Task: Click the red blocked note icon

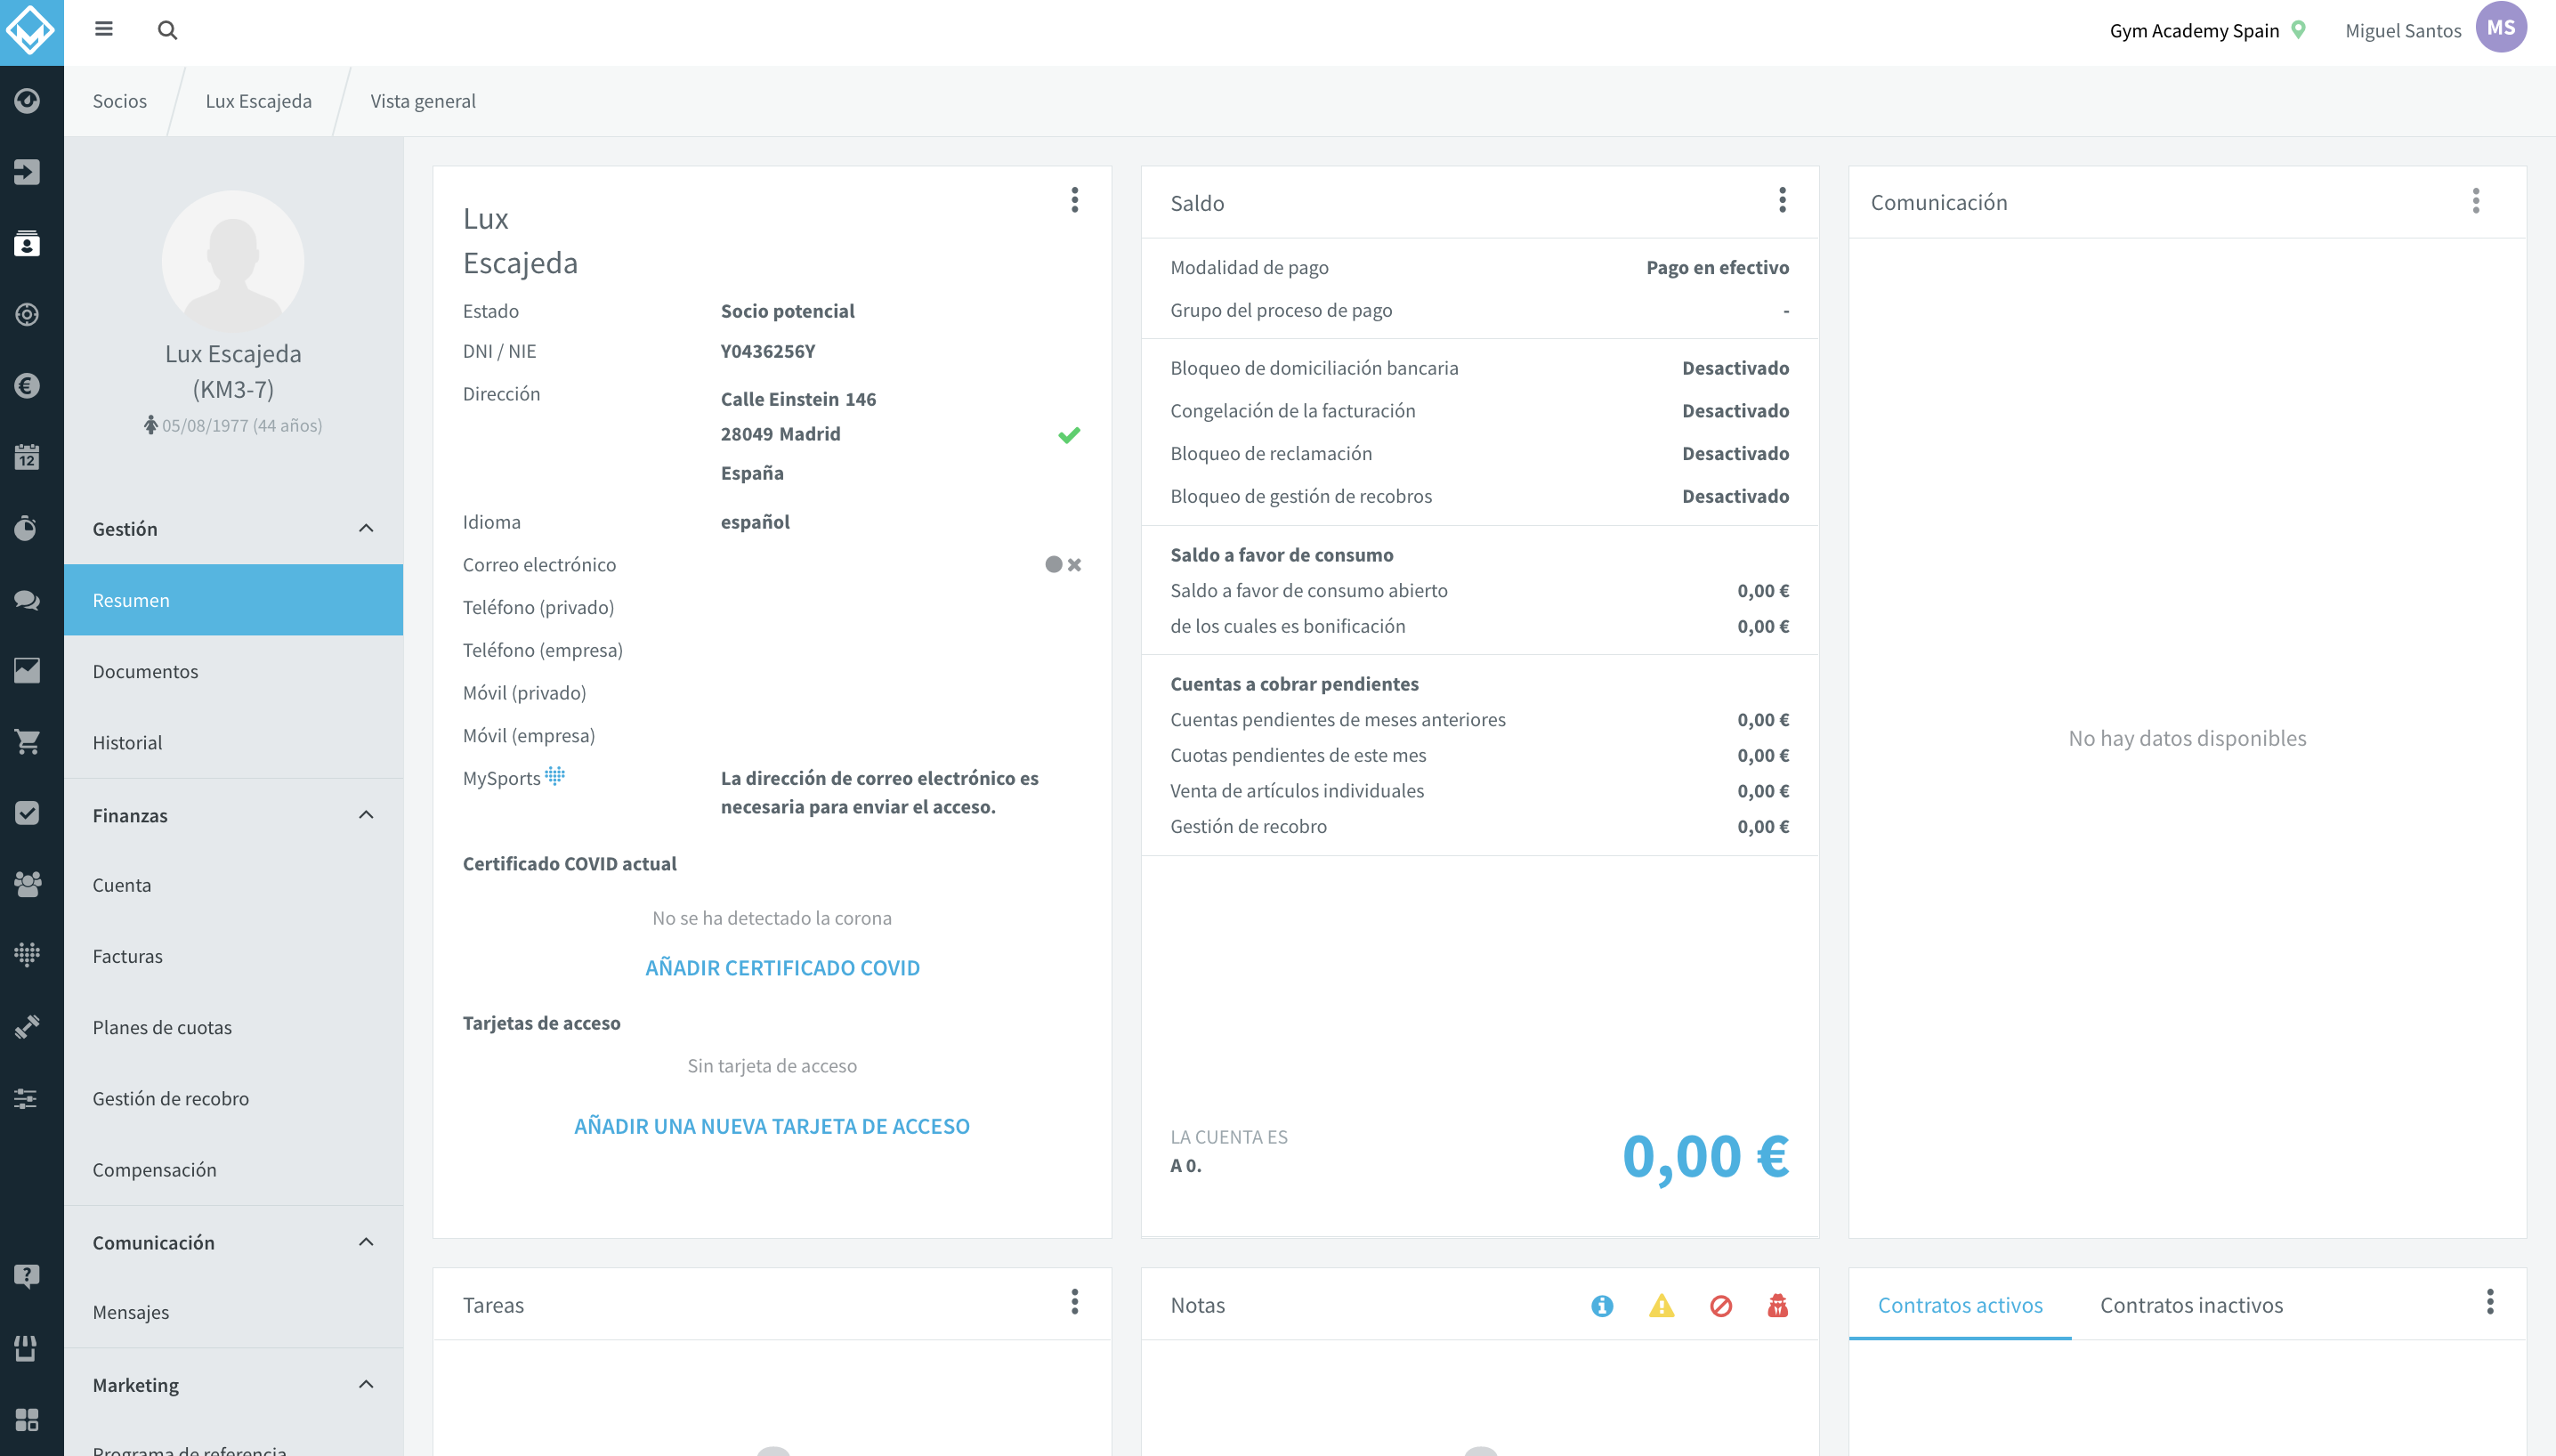Action: click(x=1720, y=1305)
